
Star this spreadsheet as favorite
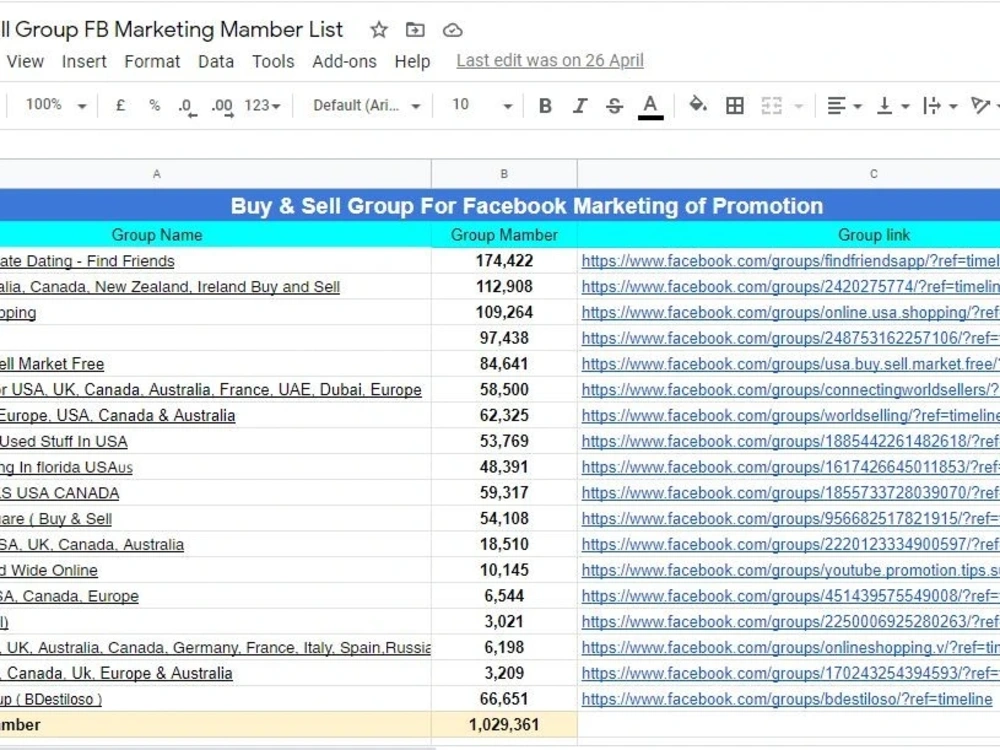(x=378, y=30)
